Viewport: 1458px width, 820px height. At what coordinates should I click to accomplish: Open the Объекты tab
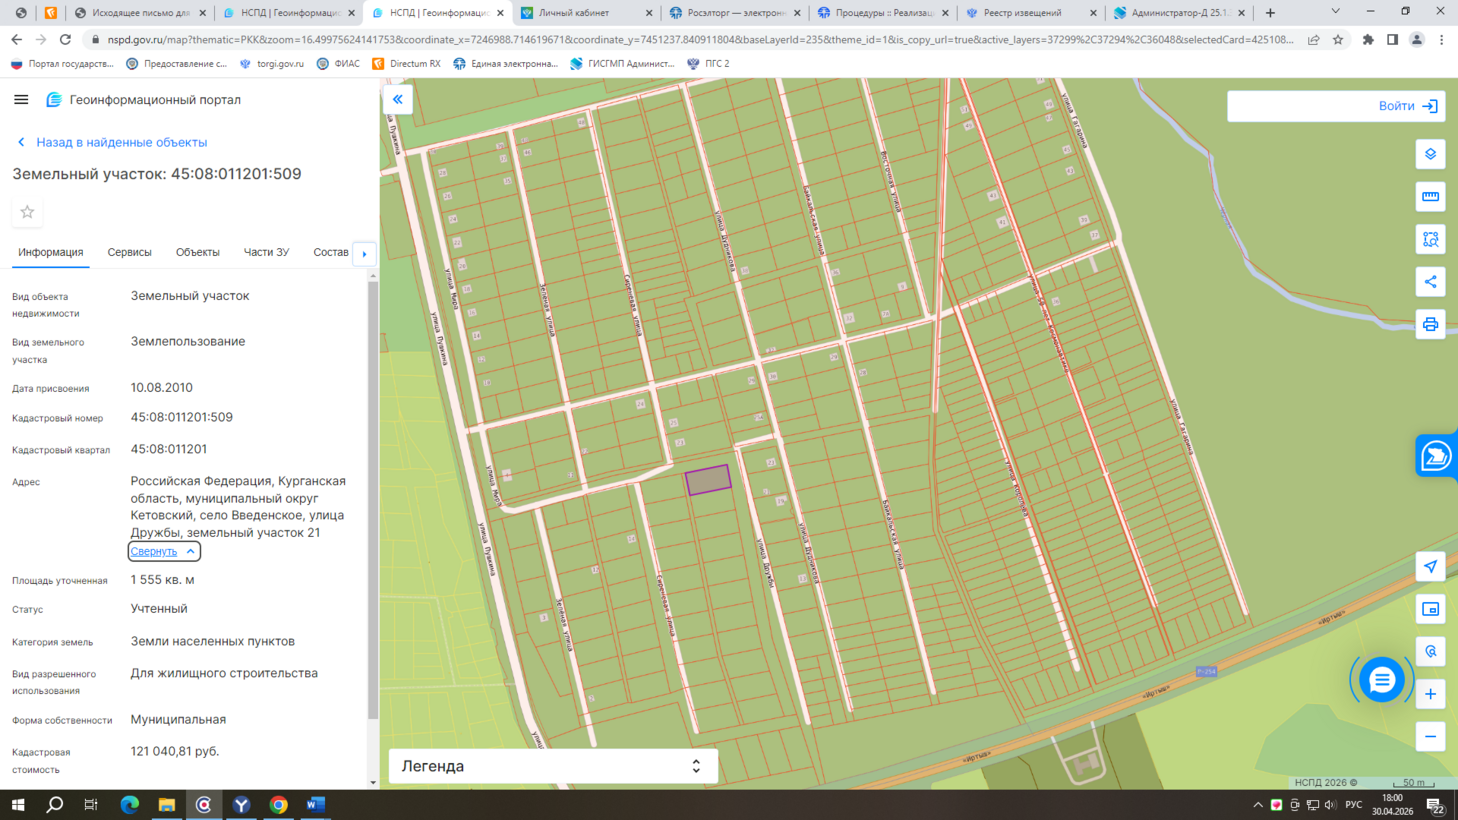point(198,252)
